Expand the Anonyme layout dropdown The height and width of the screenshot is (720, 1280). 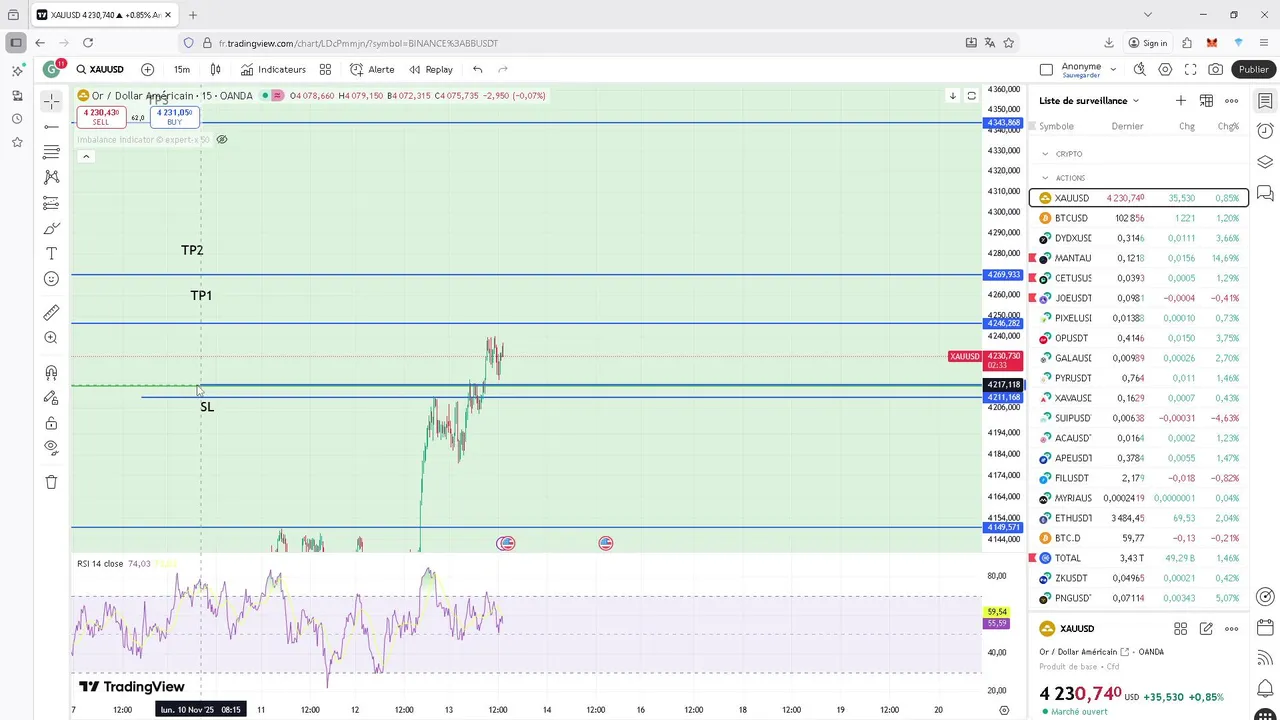pos(1113,69)
